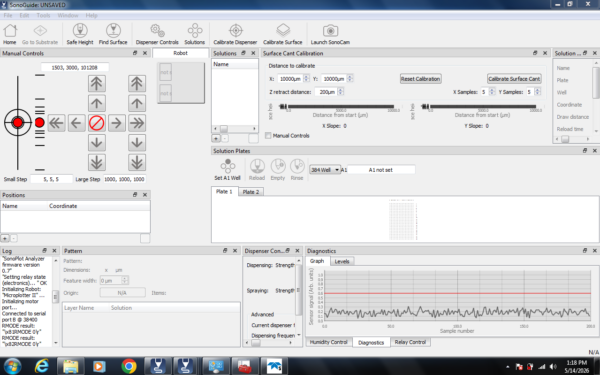Click the Home toolbar icon
The height and width of the screenshot is (375, 600).
tap(10, 34)
